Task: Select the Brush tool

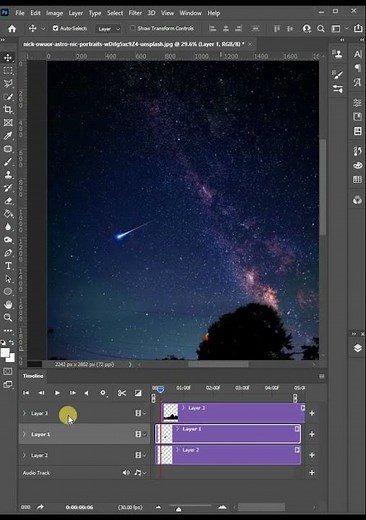Action: [8, 162]
